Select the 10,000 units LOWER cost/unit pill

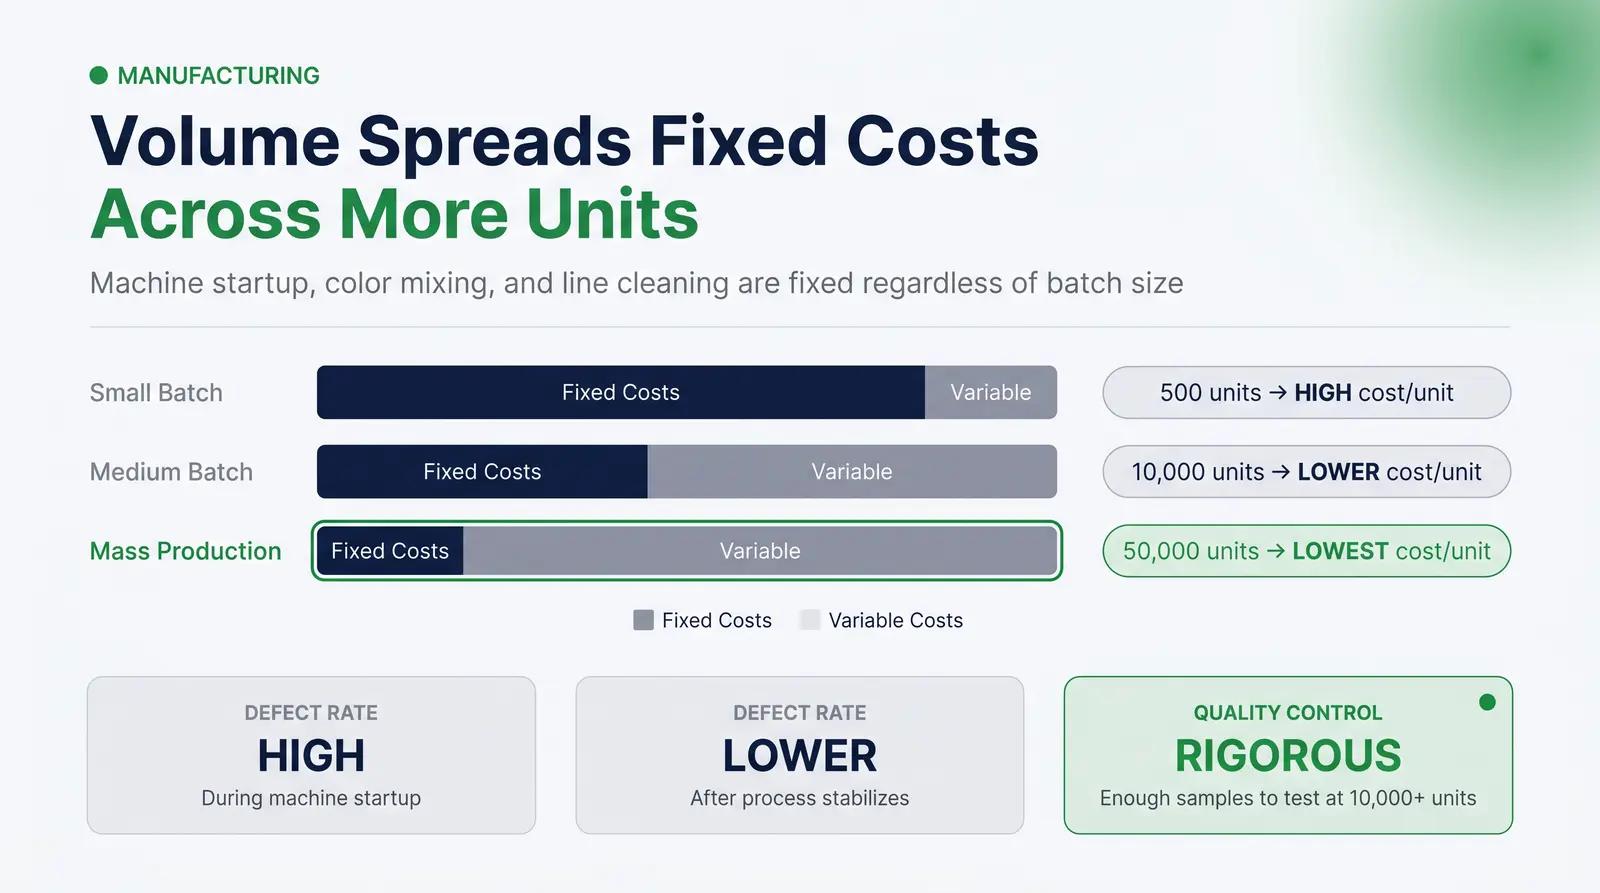click(x=1306, y=472)
